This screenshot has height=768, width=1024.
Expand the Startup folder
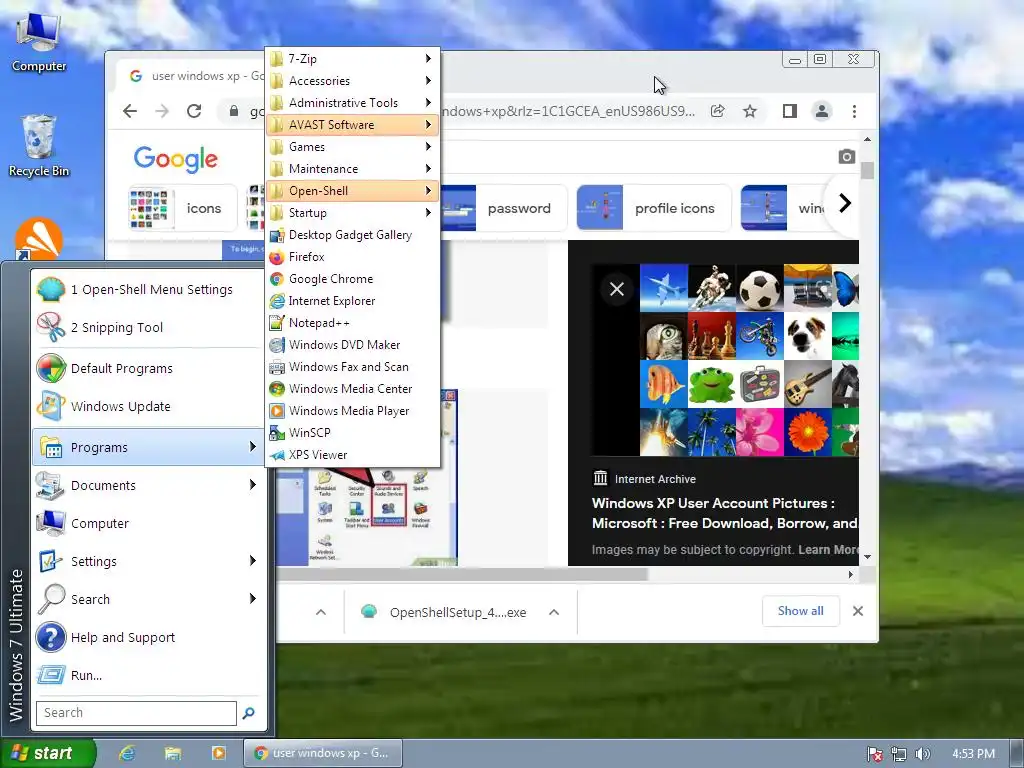353,213
